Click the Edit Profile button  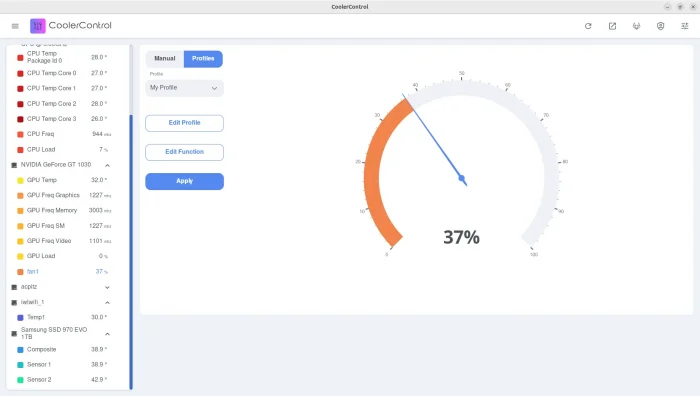(x=184, y=123)
